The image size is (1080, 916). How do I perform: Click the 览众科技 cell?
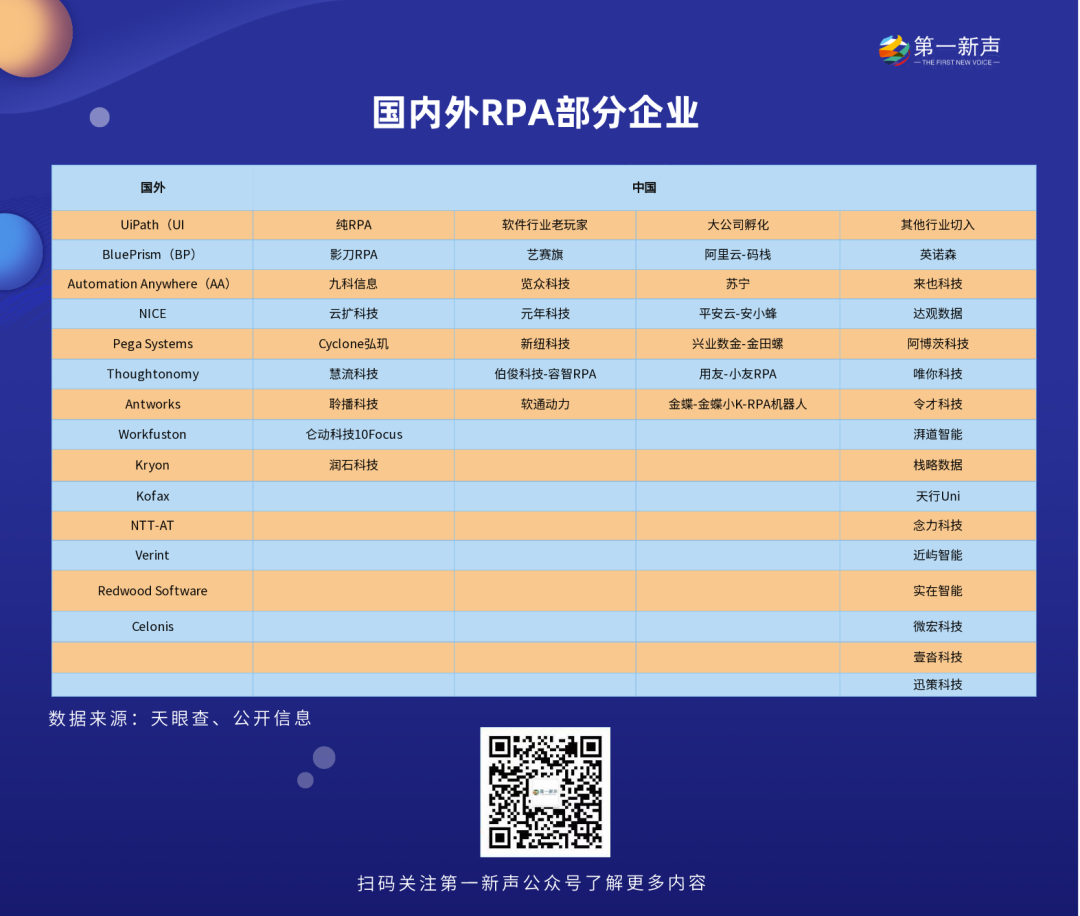pyautogui.click(x=545, y=284)
